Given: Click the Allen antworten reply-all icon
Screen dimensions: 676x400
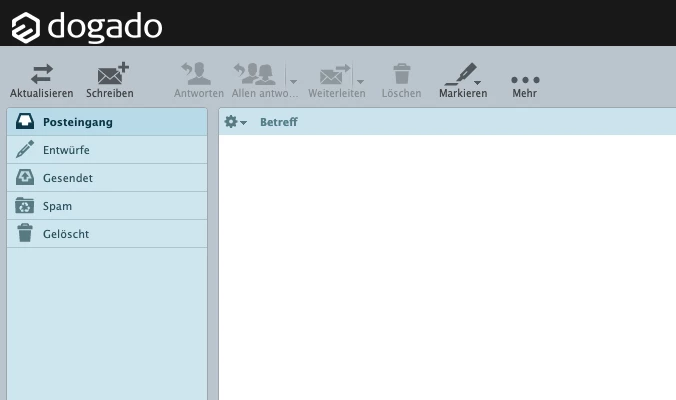Looking at the screenshot, I should point(258,74).
